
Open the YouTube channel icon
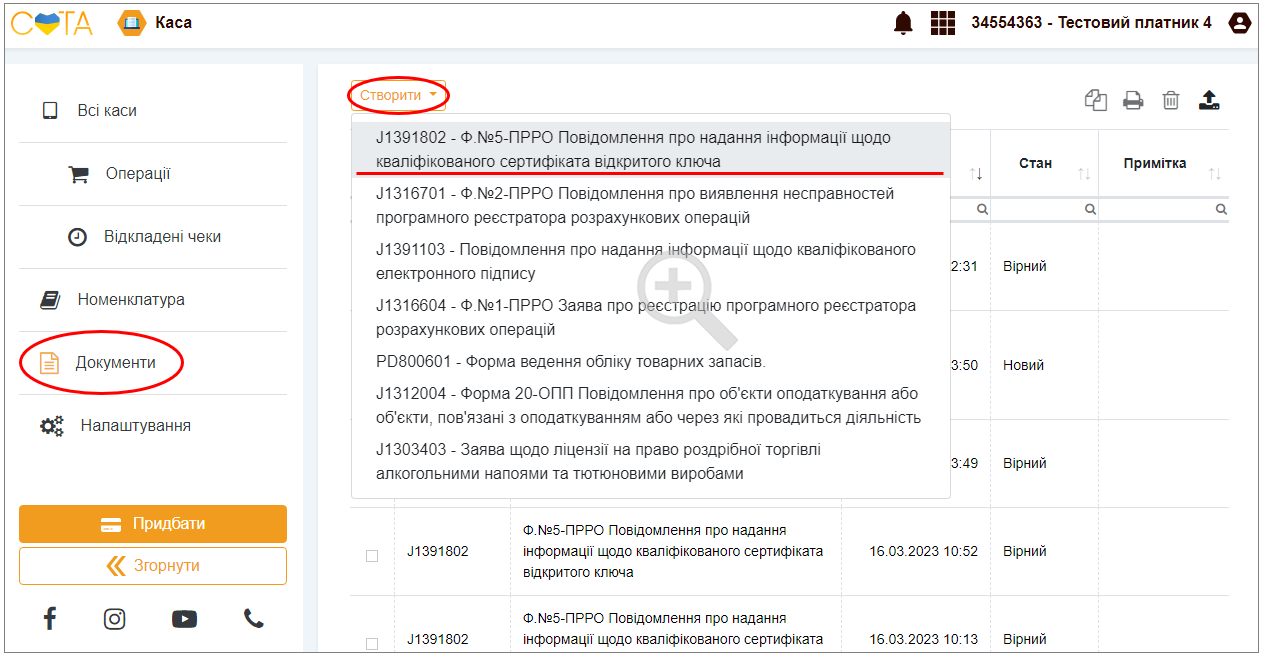point(184,619)
